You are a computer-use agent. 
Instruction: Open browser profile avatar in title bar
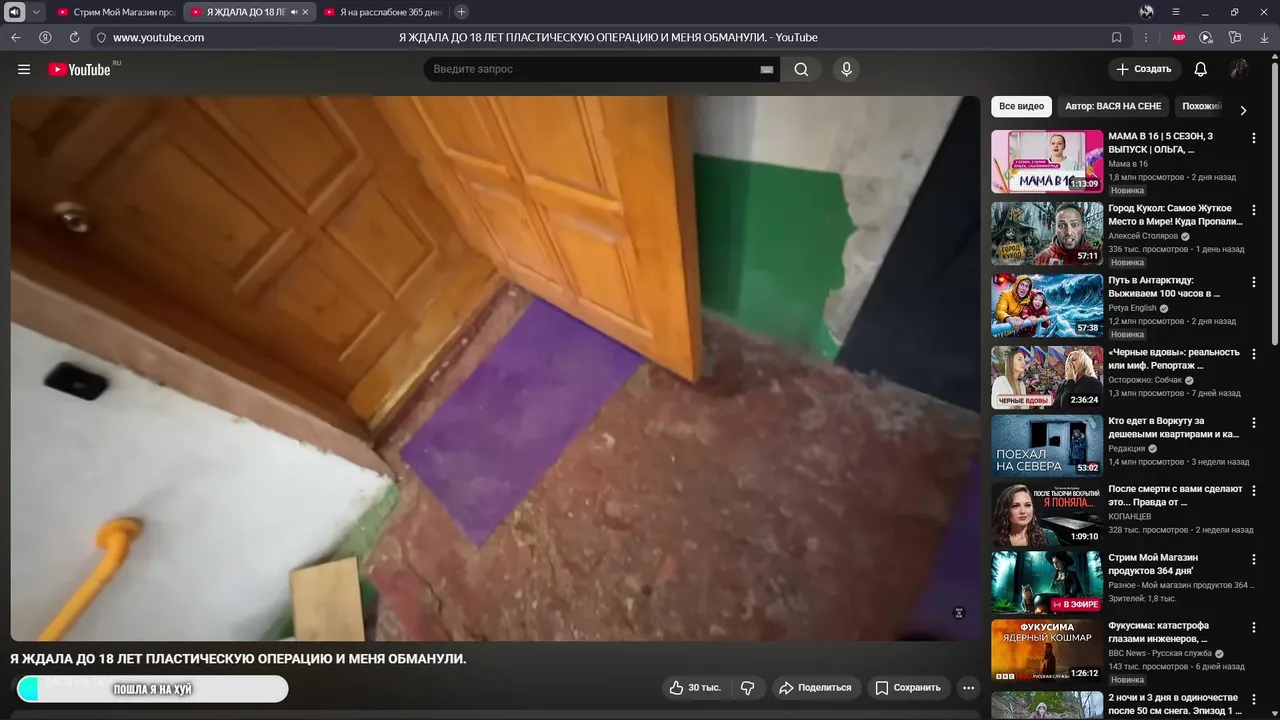(1147, 12)
